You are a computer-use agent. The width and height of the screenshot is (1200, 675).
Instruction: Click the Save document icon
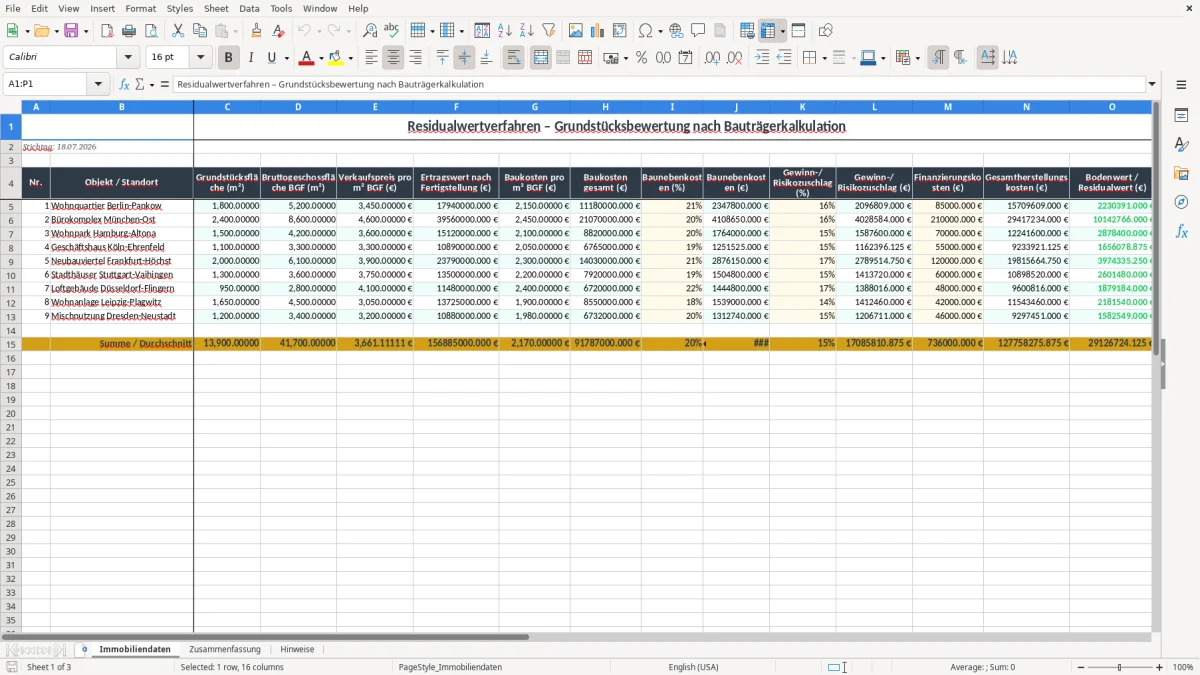[x=71, y=31]
